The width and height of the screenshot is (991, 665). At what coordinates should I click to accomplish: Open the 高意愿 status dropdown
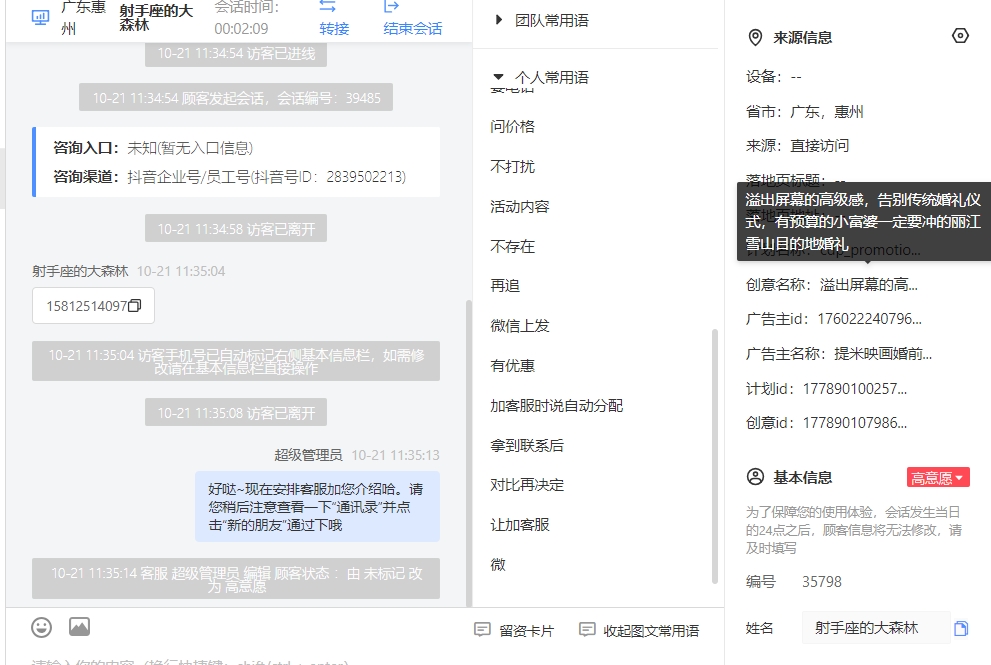[x=938, y=477]
